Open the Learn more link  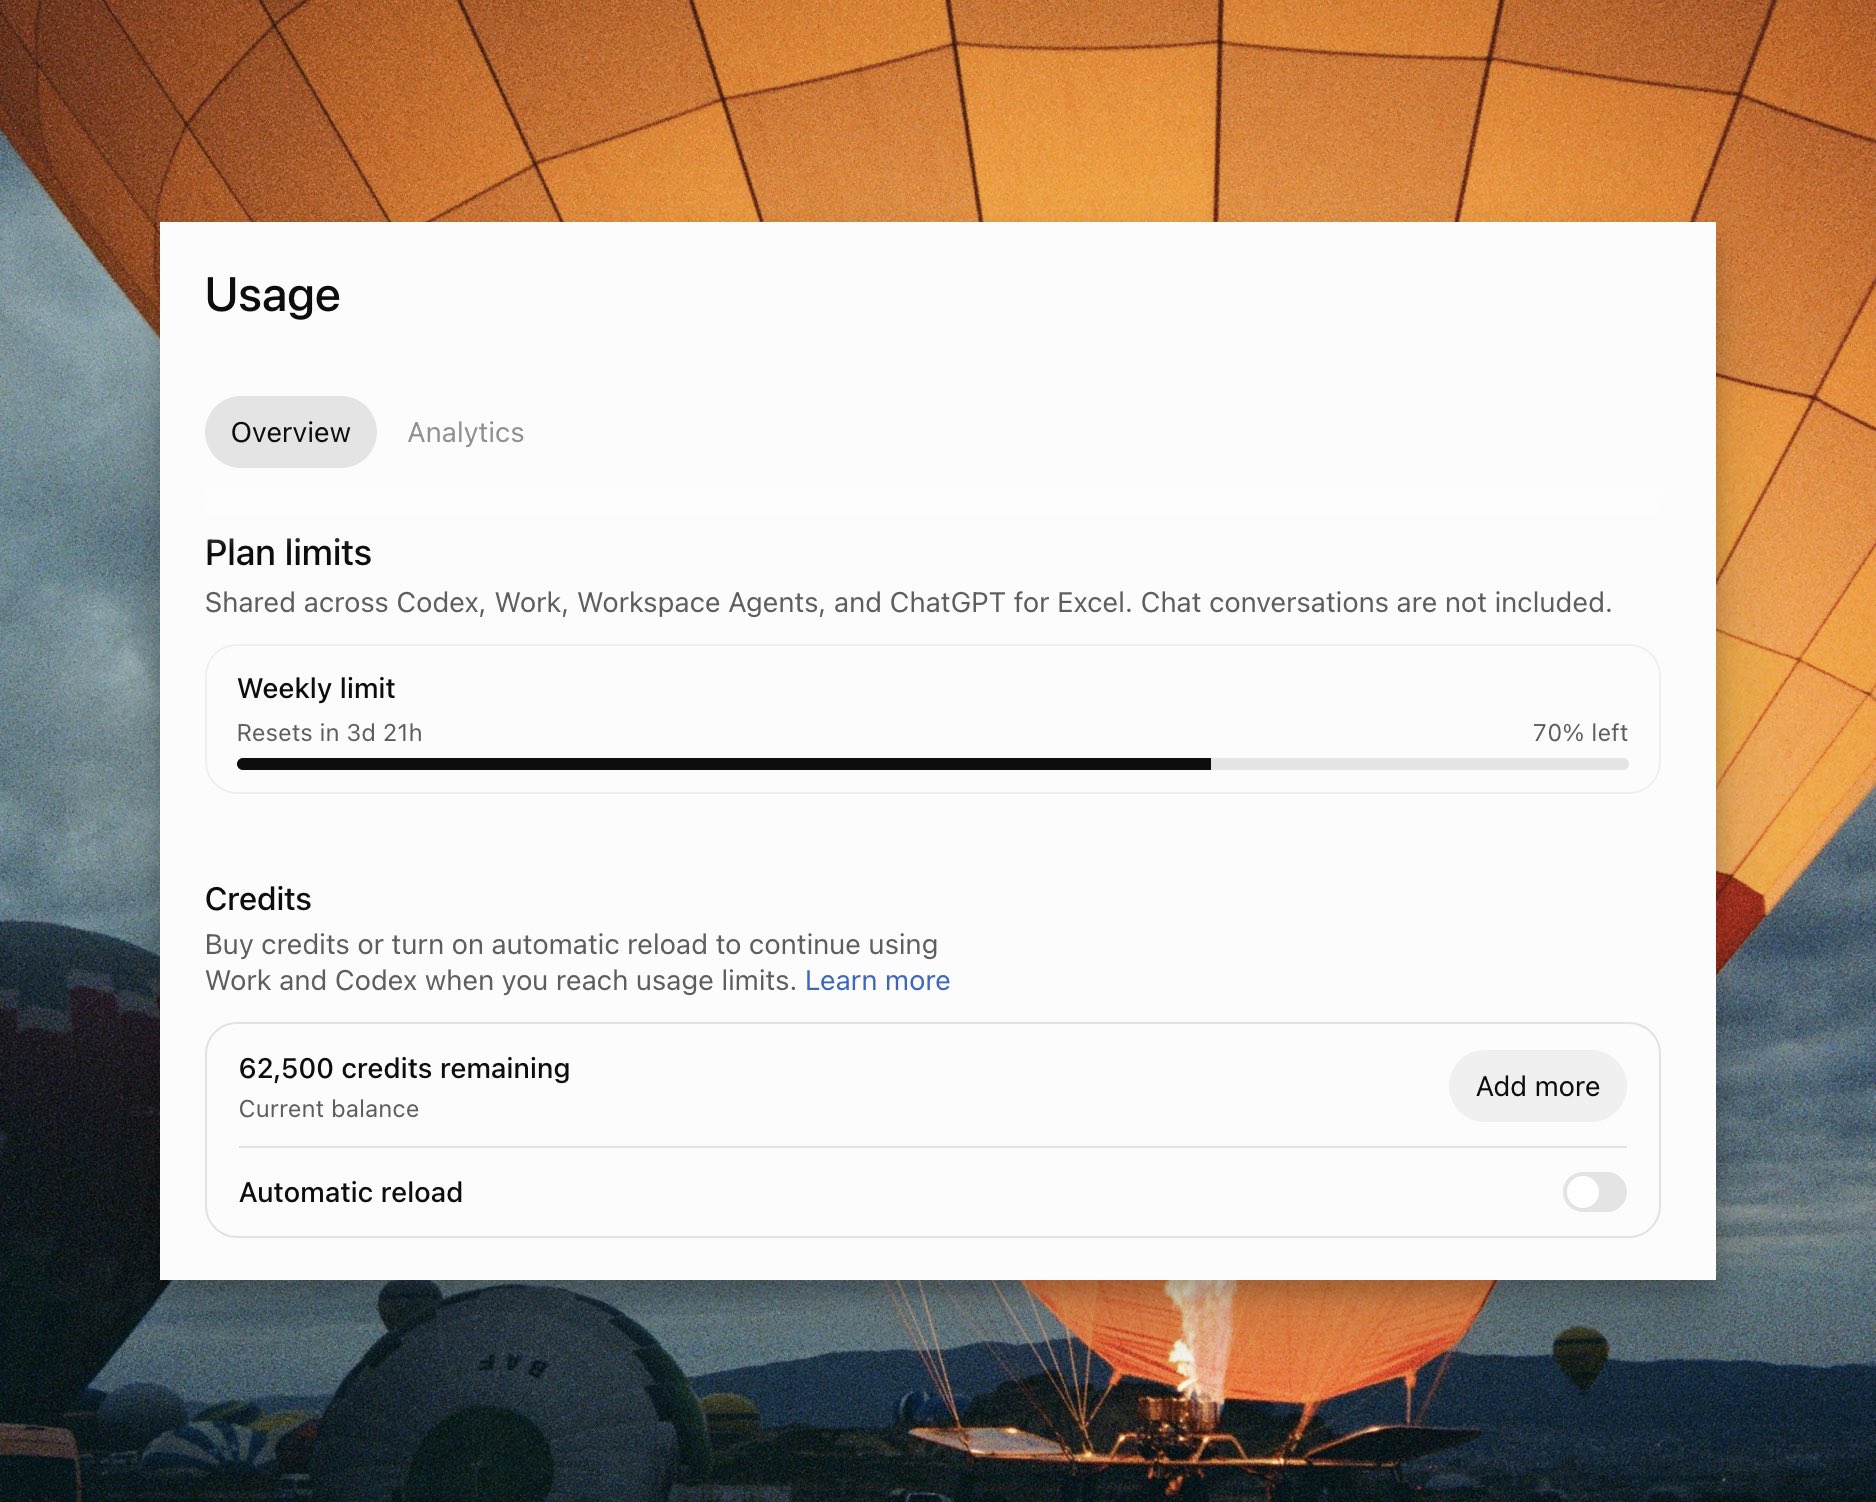point(877,980)
